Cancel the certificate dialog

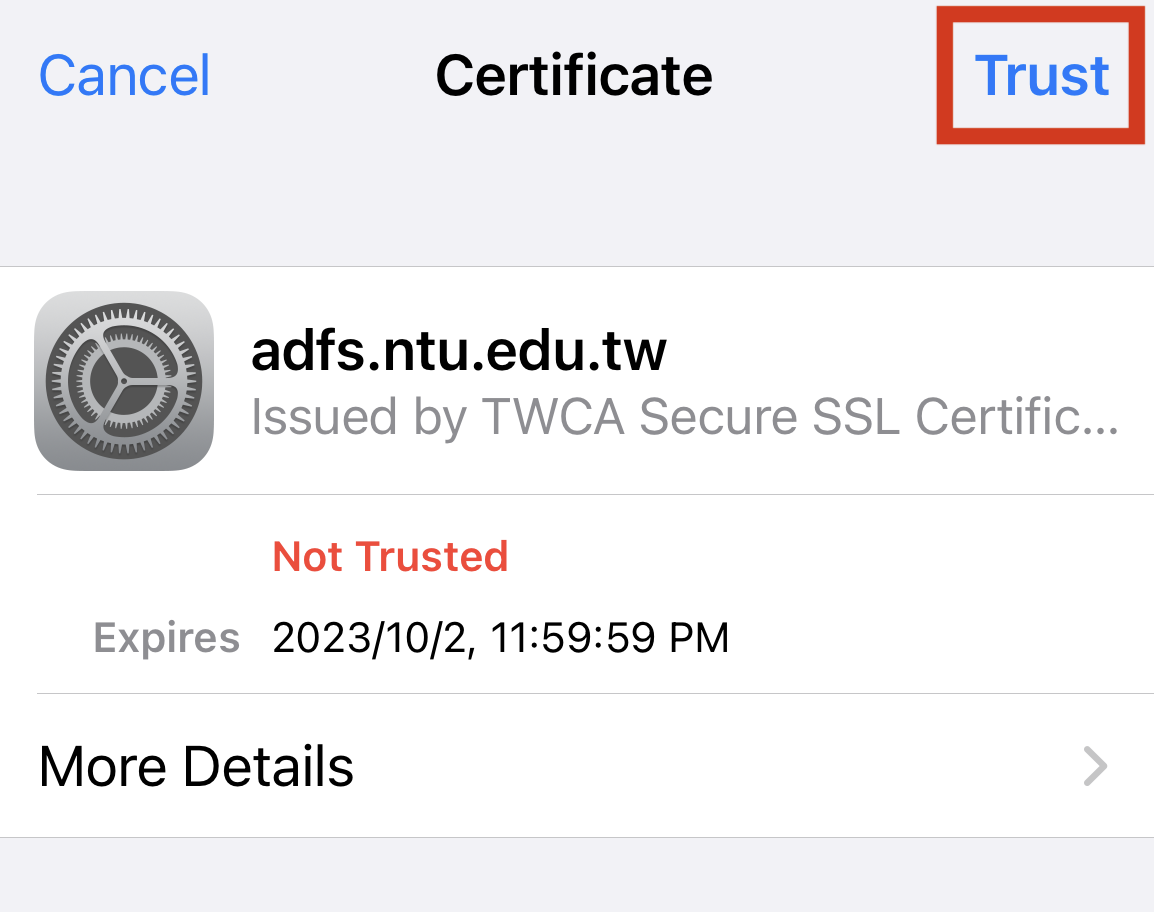[124, 75]
